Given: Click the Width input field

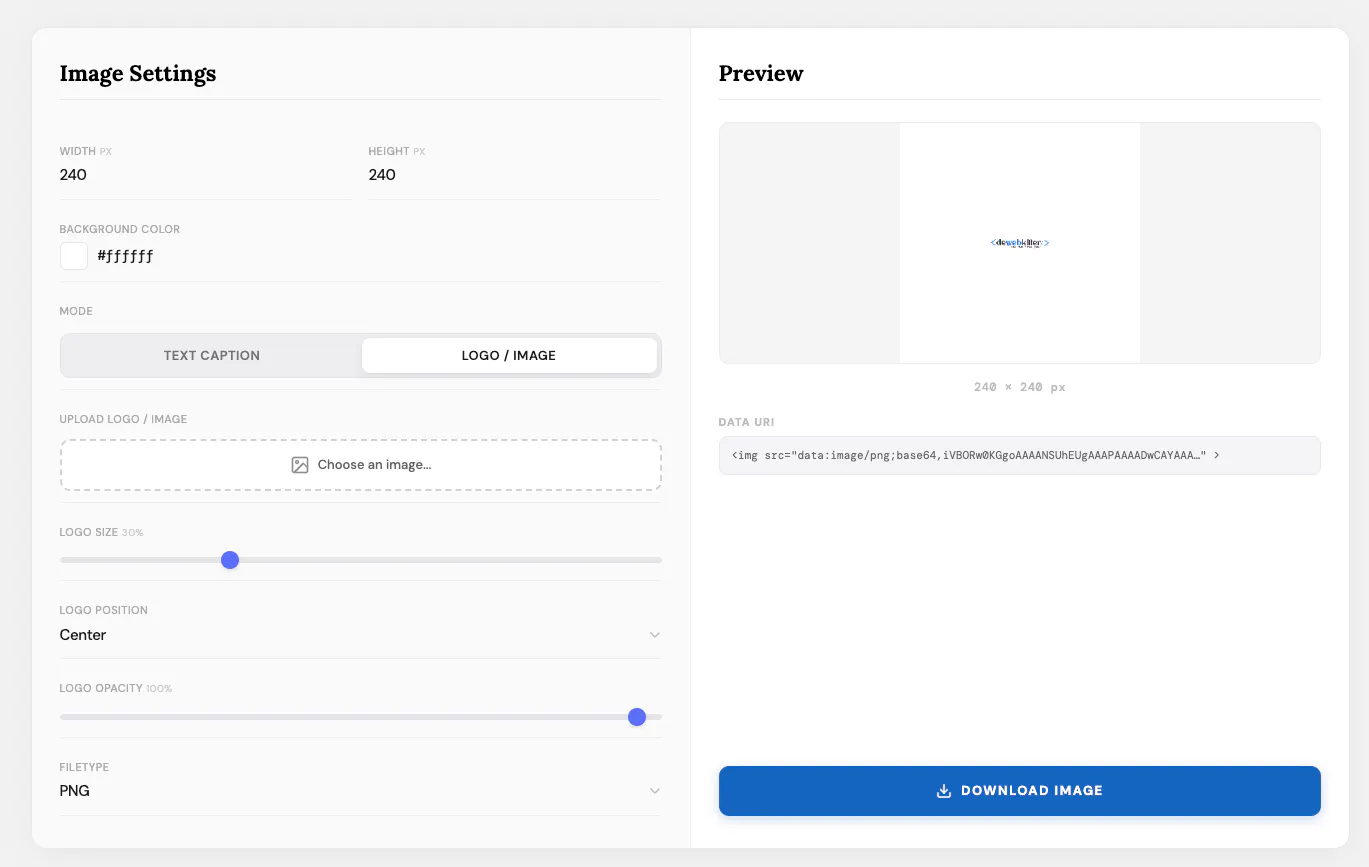Looking at the screenshot, I should click(205, 175).
